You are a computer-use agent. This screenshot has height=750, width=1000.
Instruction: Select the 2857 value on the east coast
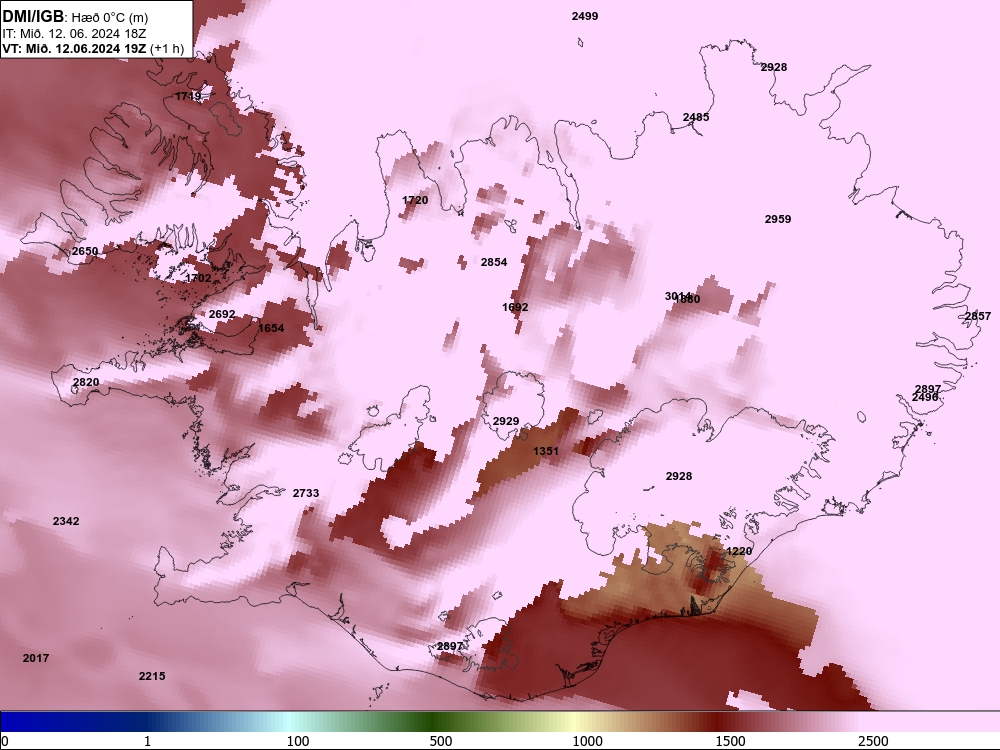coord(978,316)
